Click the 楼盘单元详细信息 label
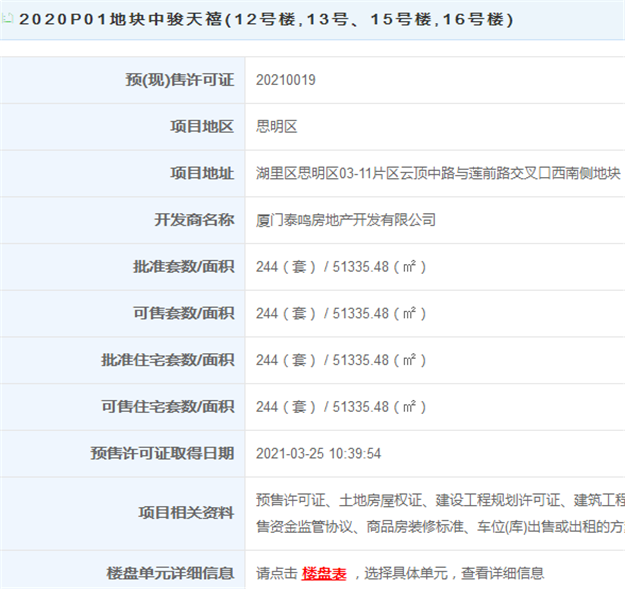Screen dimensions: 625x589 coord(170,573)
